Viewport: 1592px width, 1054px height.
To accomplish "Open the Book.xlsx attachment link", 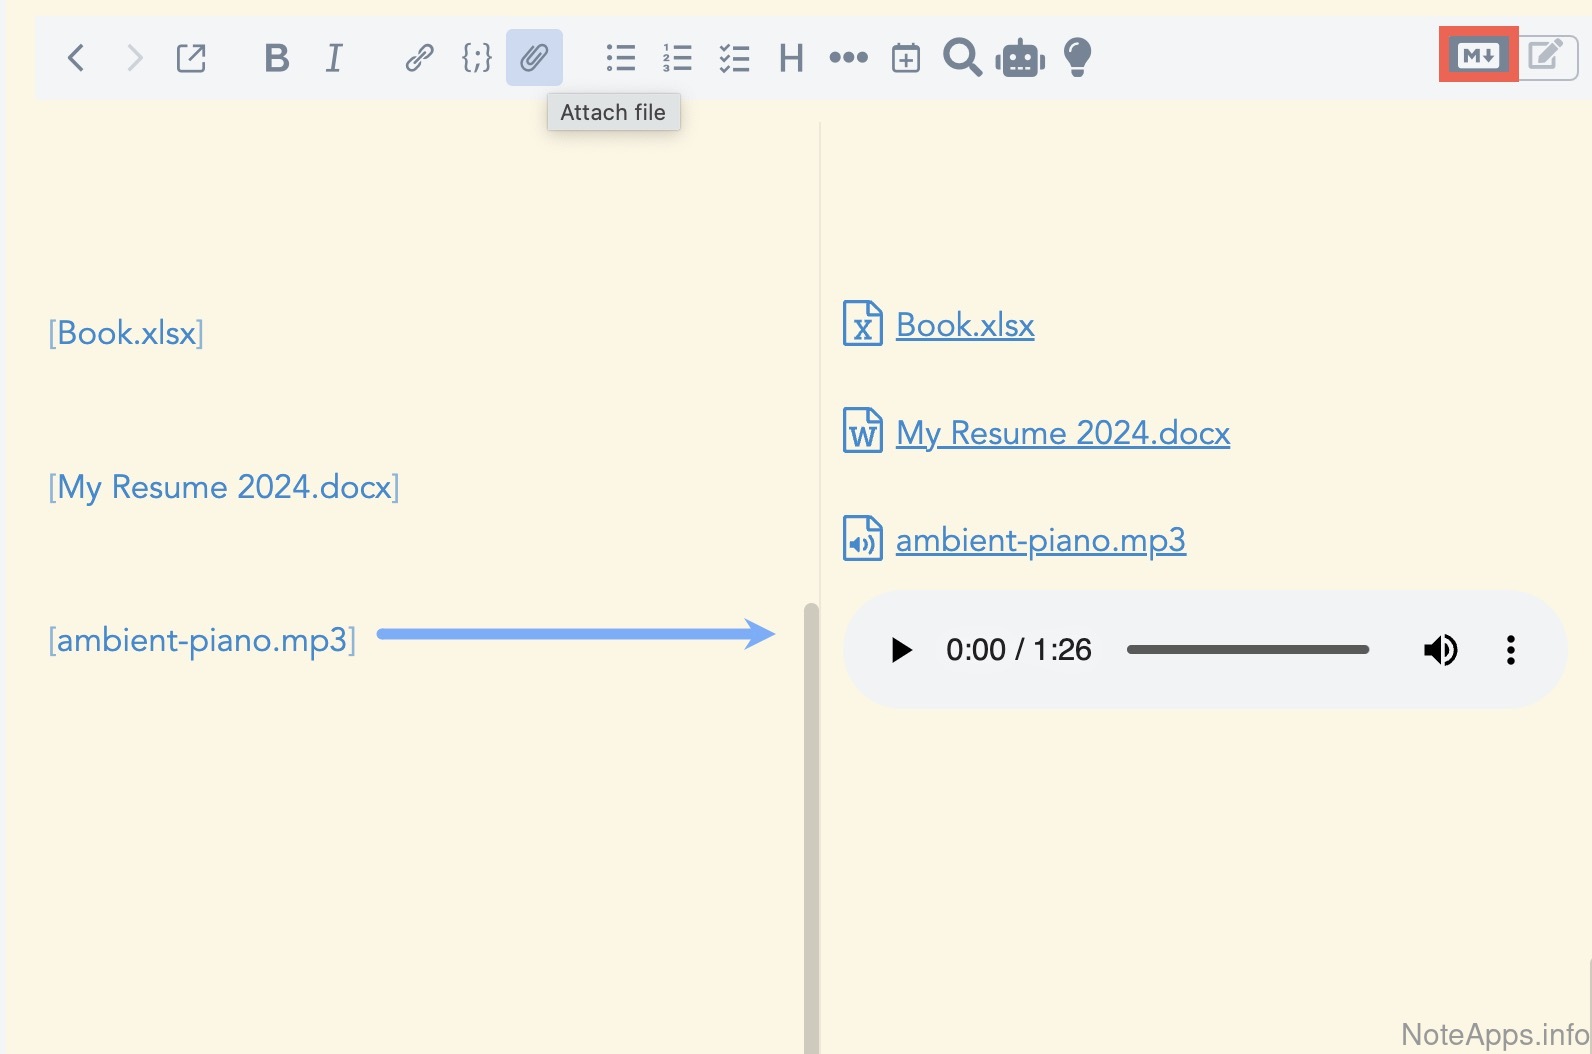I will coord(964,325).
